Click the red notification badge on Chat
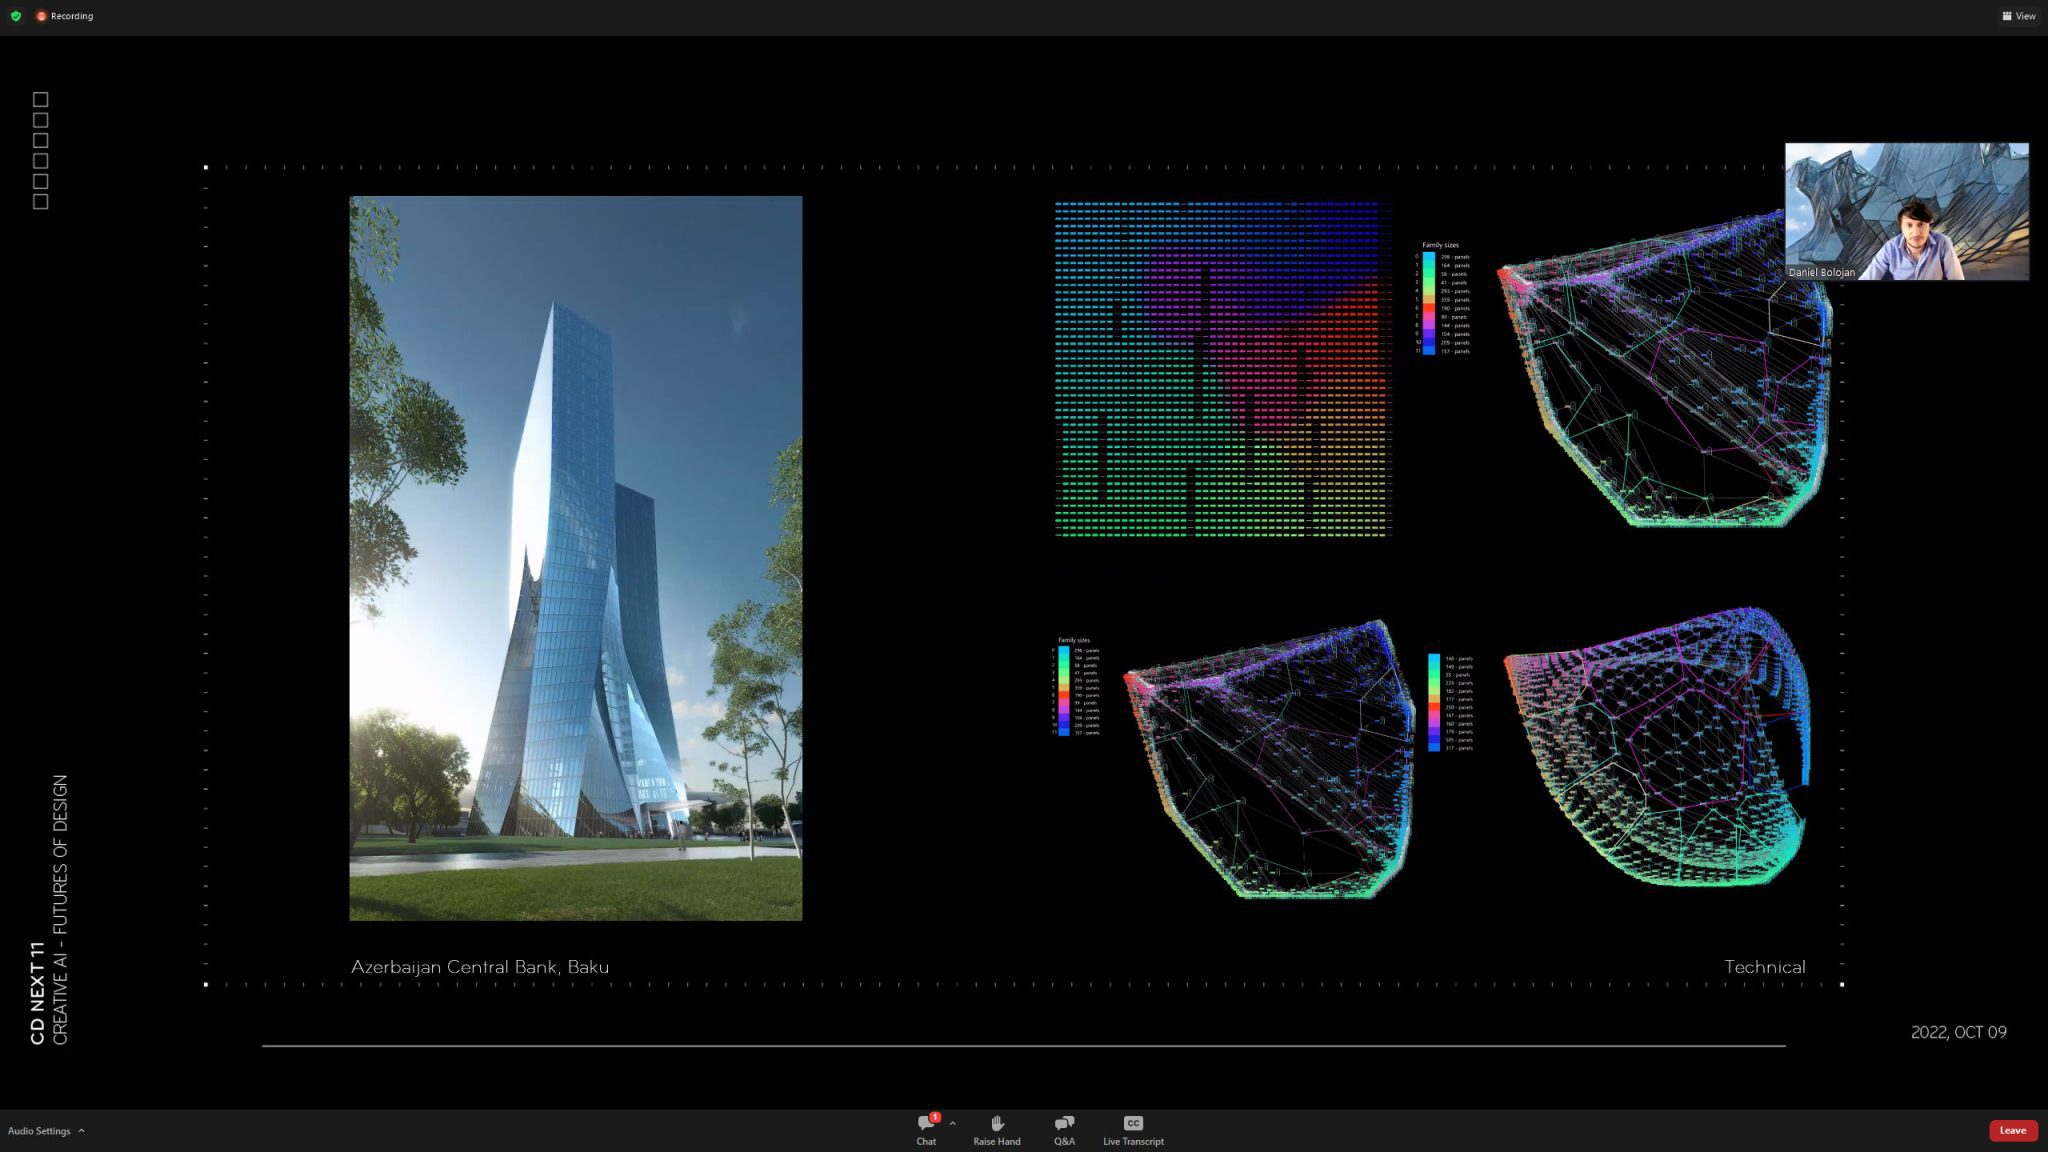The image size is (2048, 1152). (x=935, y=1117)
